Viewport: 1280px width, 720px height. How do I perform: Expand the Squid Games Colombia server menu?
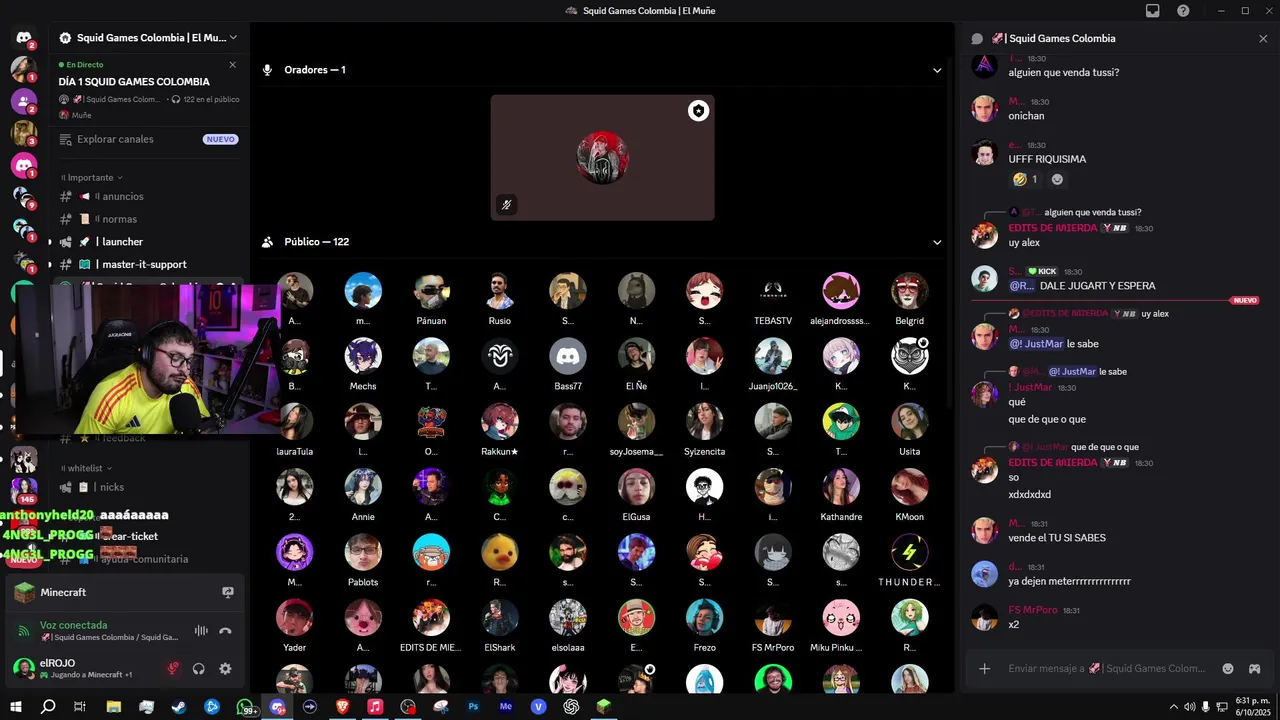(148, 38)
